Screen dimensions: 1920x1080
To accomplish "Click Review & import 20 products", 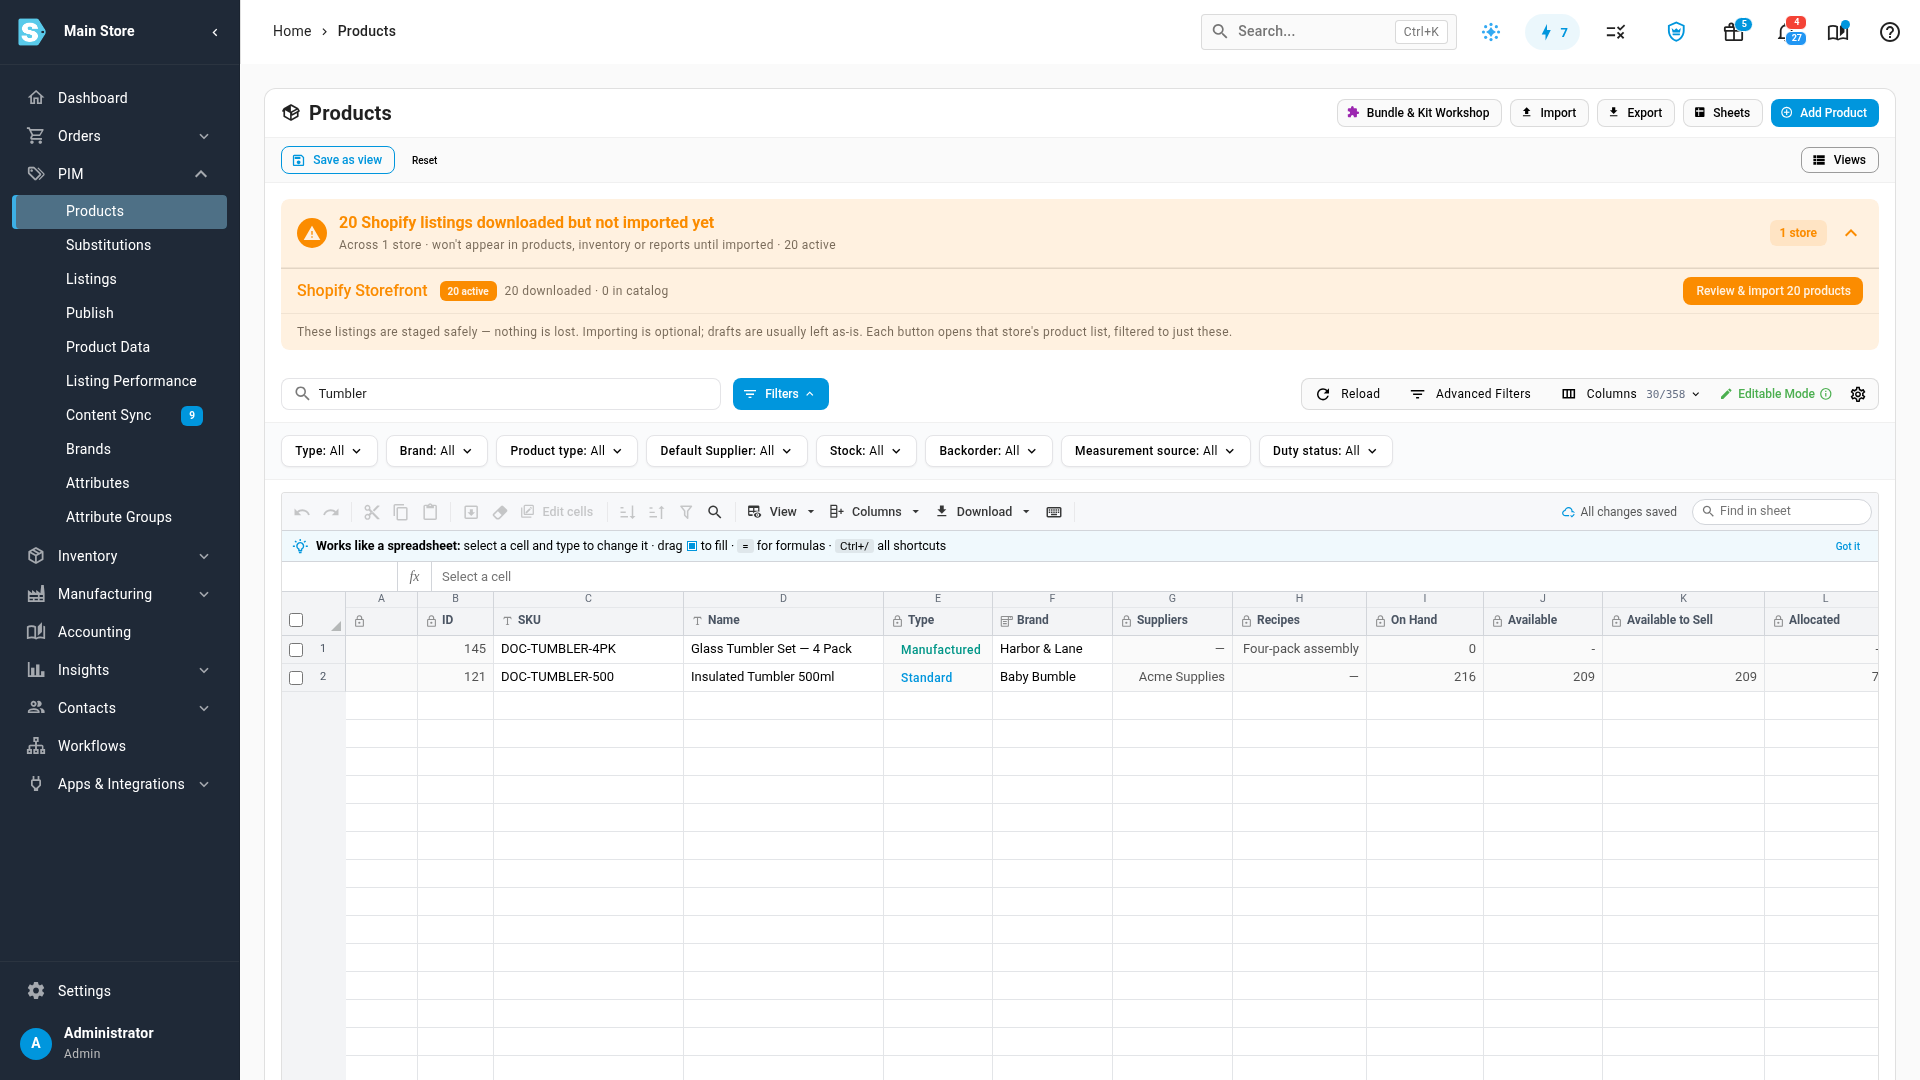I will click(x=1773, y=291).
